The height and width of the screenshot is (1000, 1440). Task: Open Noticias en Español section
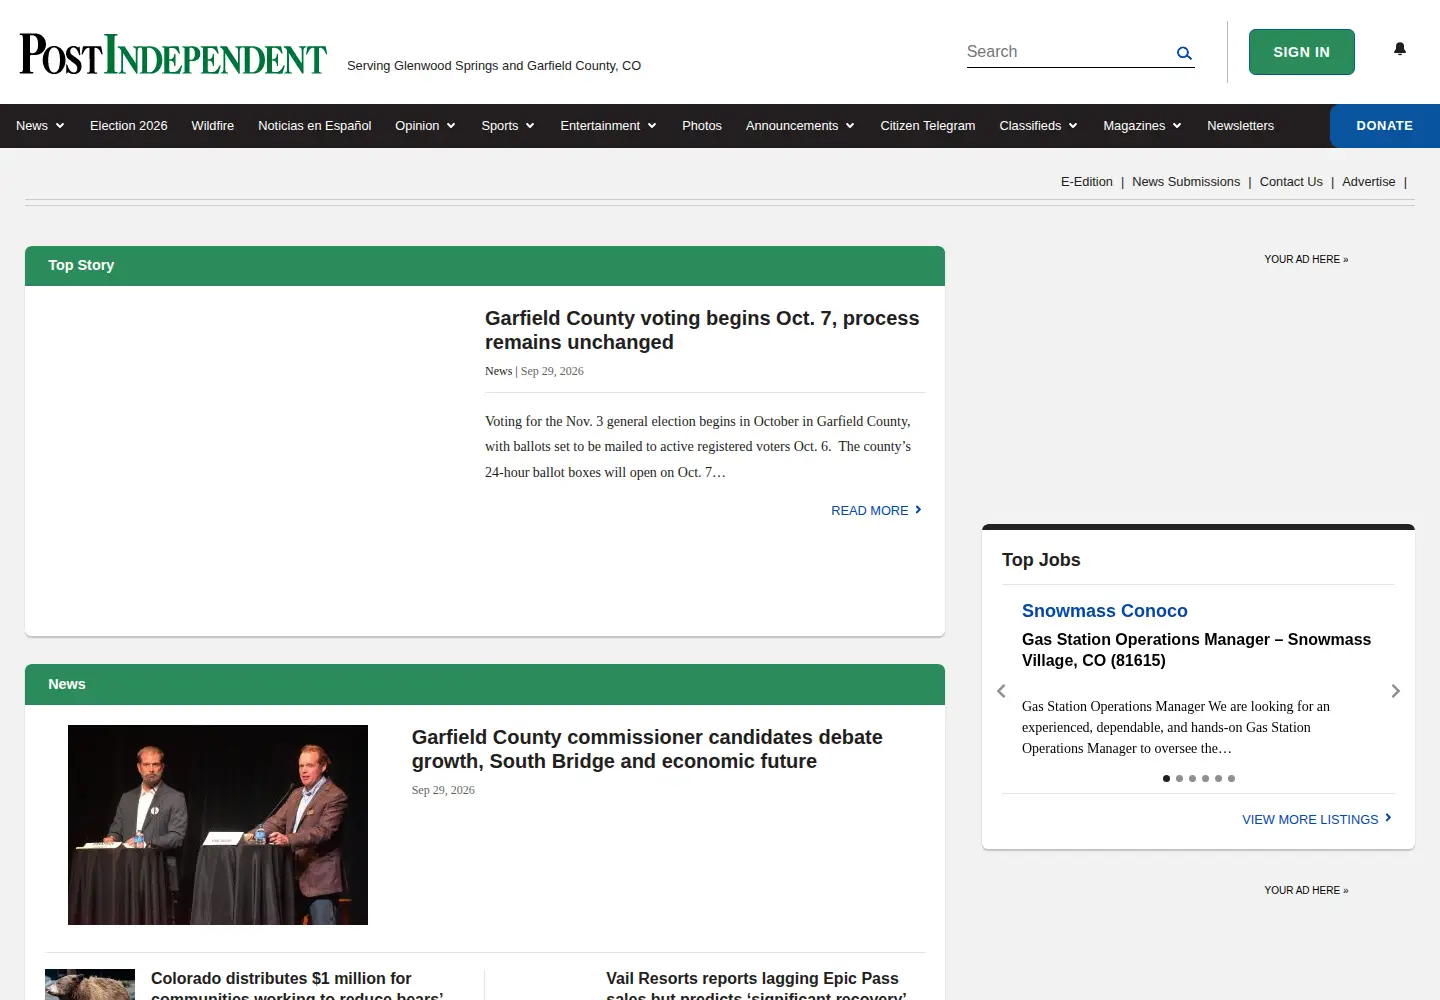point(314,126)
